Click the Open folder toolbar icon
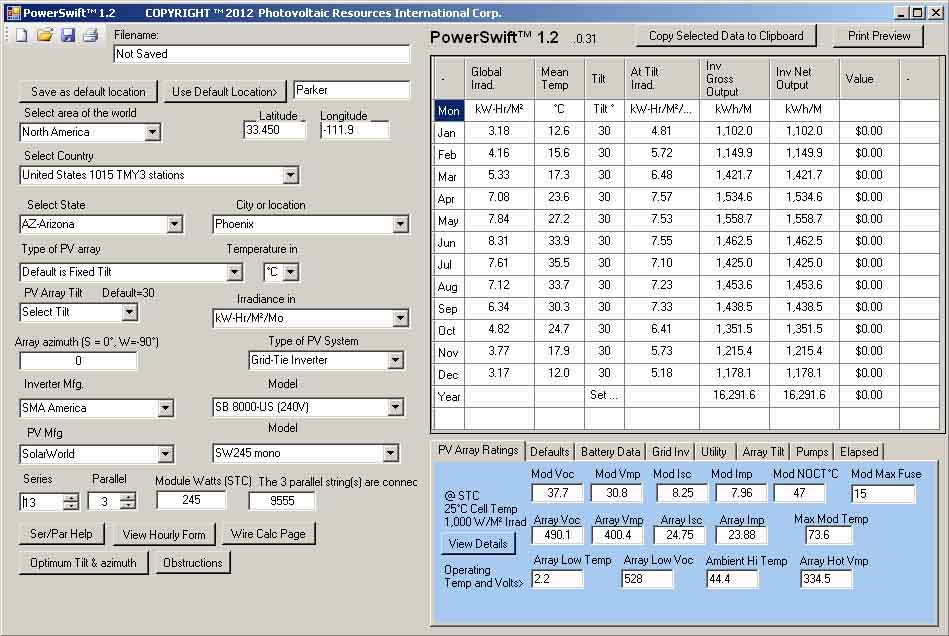Viewport: 949px width, 636px height. coord(44,35)
